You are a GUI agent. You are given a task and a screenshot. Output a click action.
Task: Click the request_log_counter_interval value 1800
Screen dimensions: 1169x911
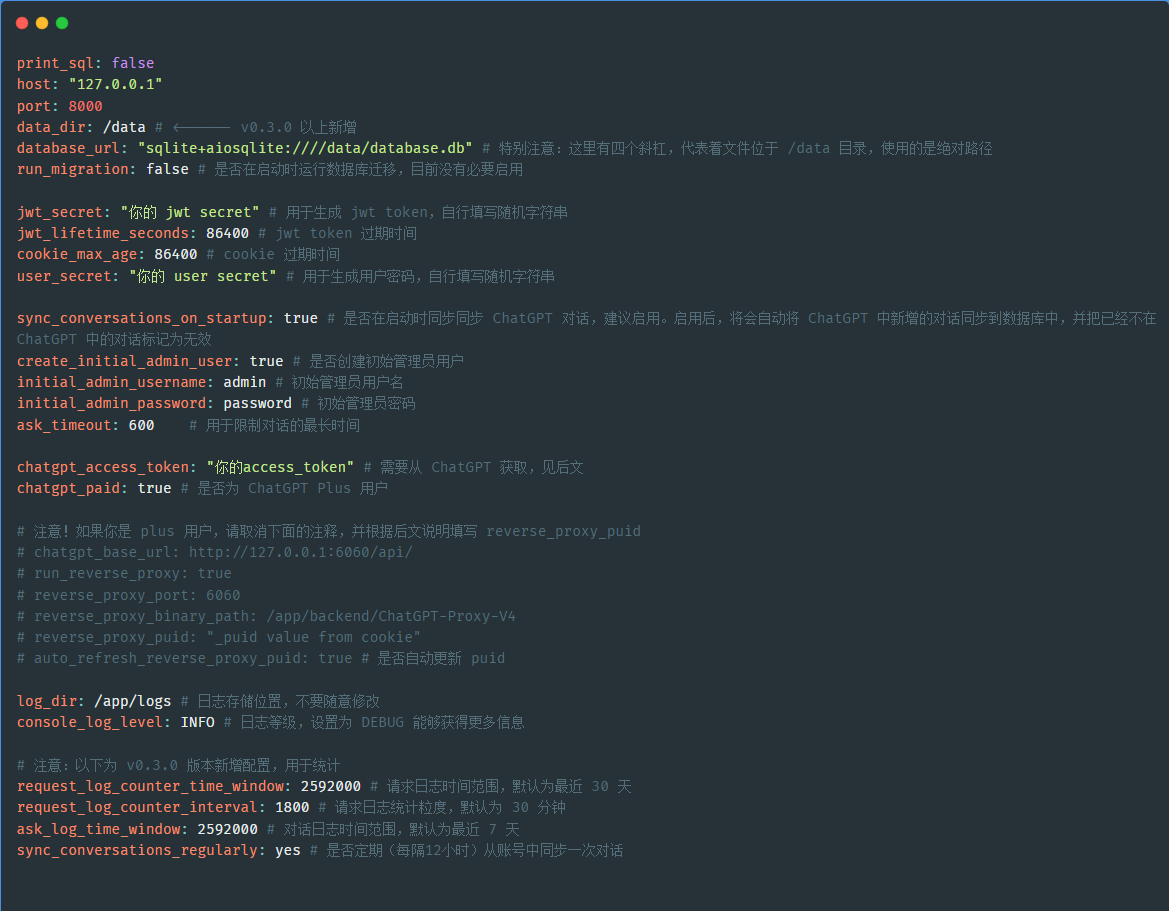[x=291, y=807]
